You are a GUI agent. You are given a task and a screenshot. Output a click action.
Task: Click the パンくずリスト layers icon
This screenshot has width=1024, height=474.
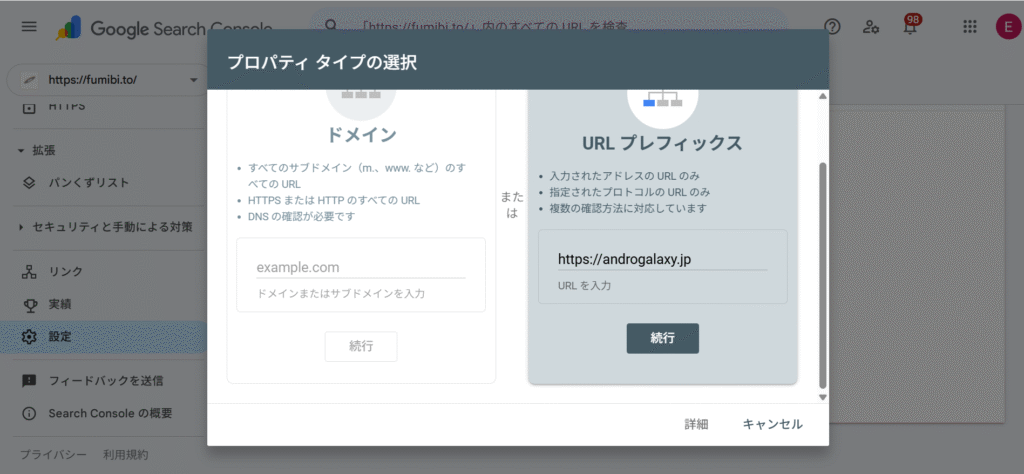[29, 183]
